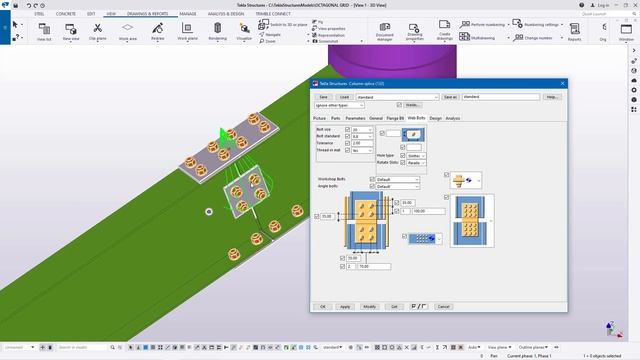Screen dimensions: 640x360
Task: Click the Tolerance value field
Action: point(362,143)
